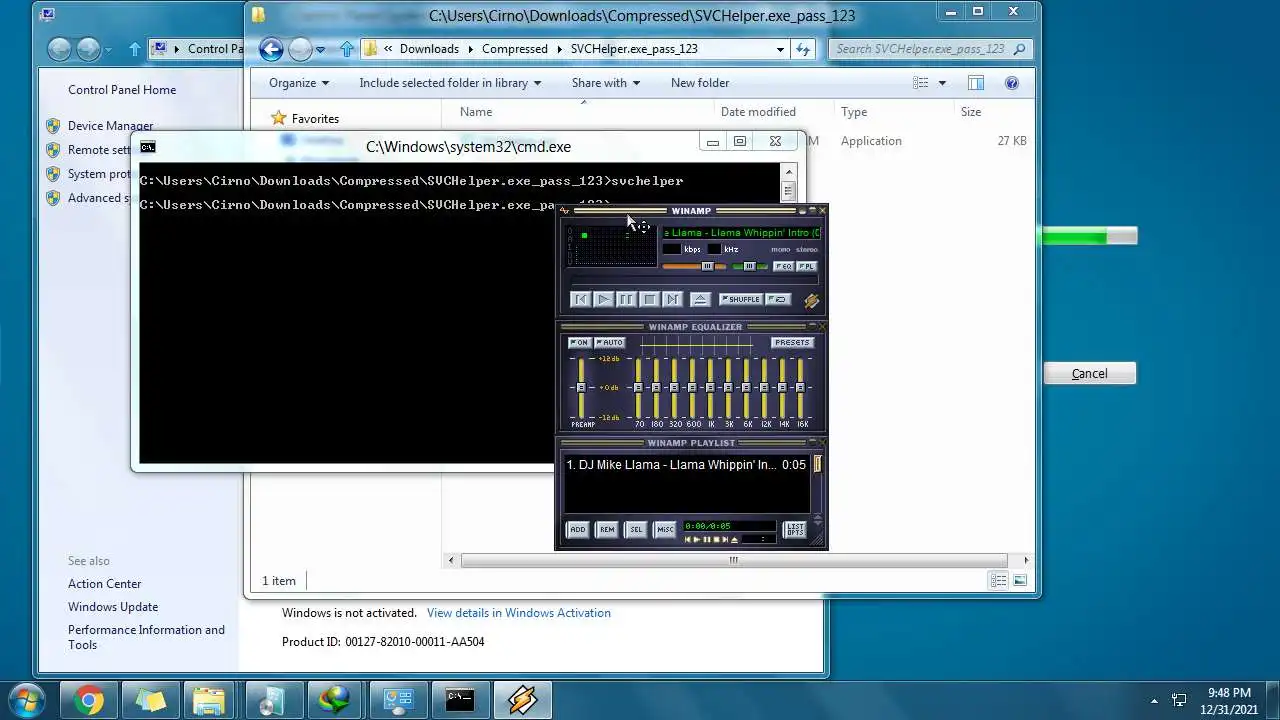This screenshot has width=1280, height=720.
Task: Open the Windows Start menu
Action: (x=27, y=700)
